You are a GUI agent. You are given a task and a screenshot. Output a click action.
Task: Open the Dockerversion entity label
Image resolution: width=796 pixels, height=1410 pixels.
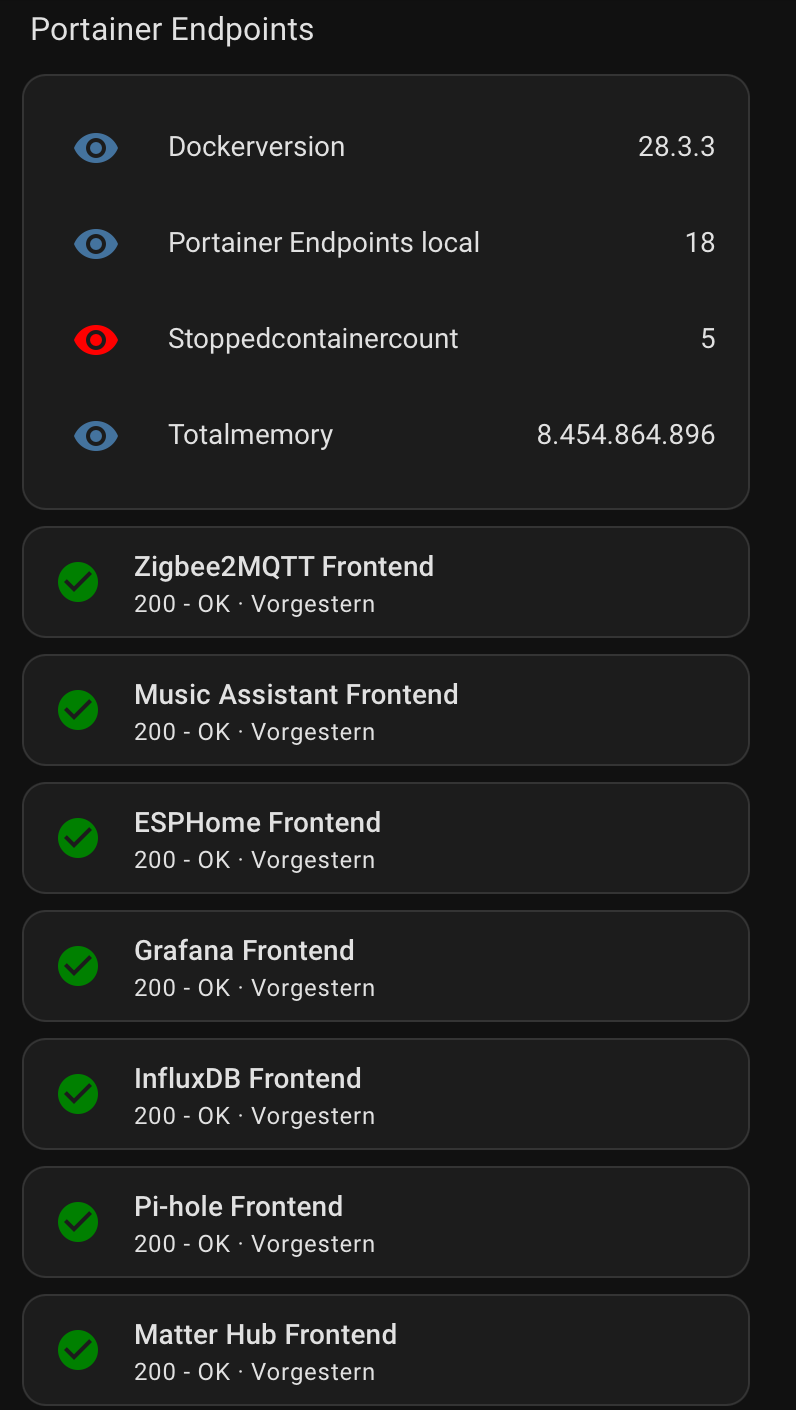click(256, 147)
